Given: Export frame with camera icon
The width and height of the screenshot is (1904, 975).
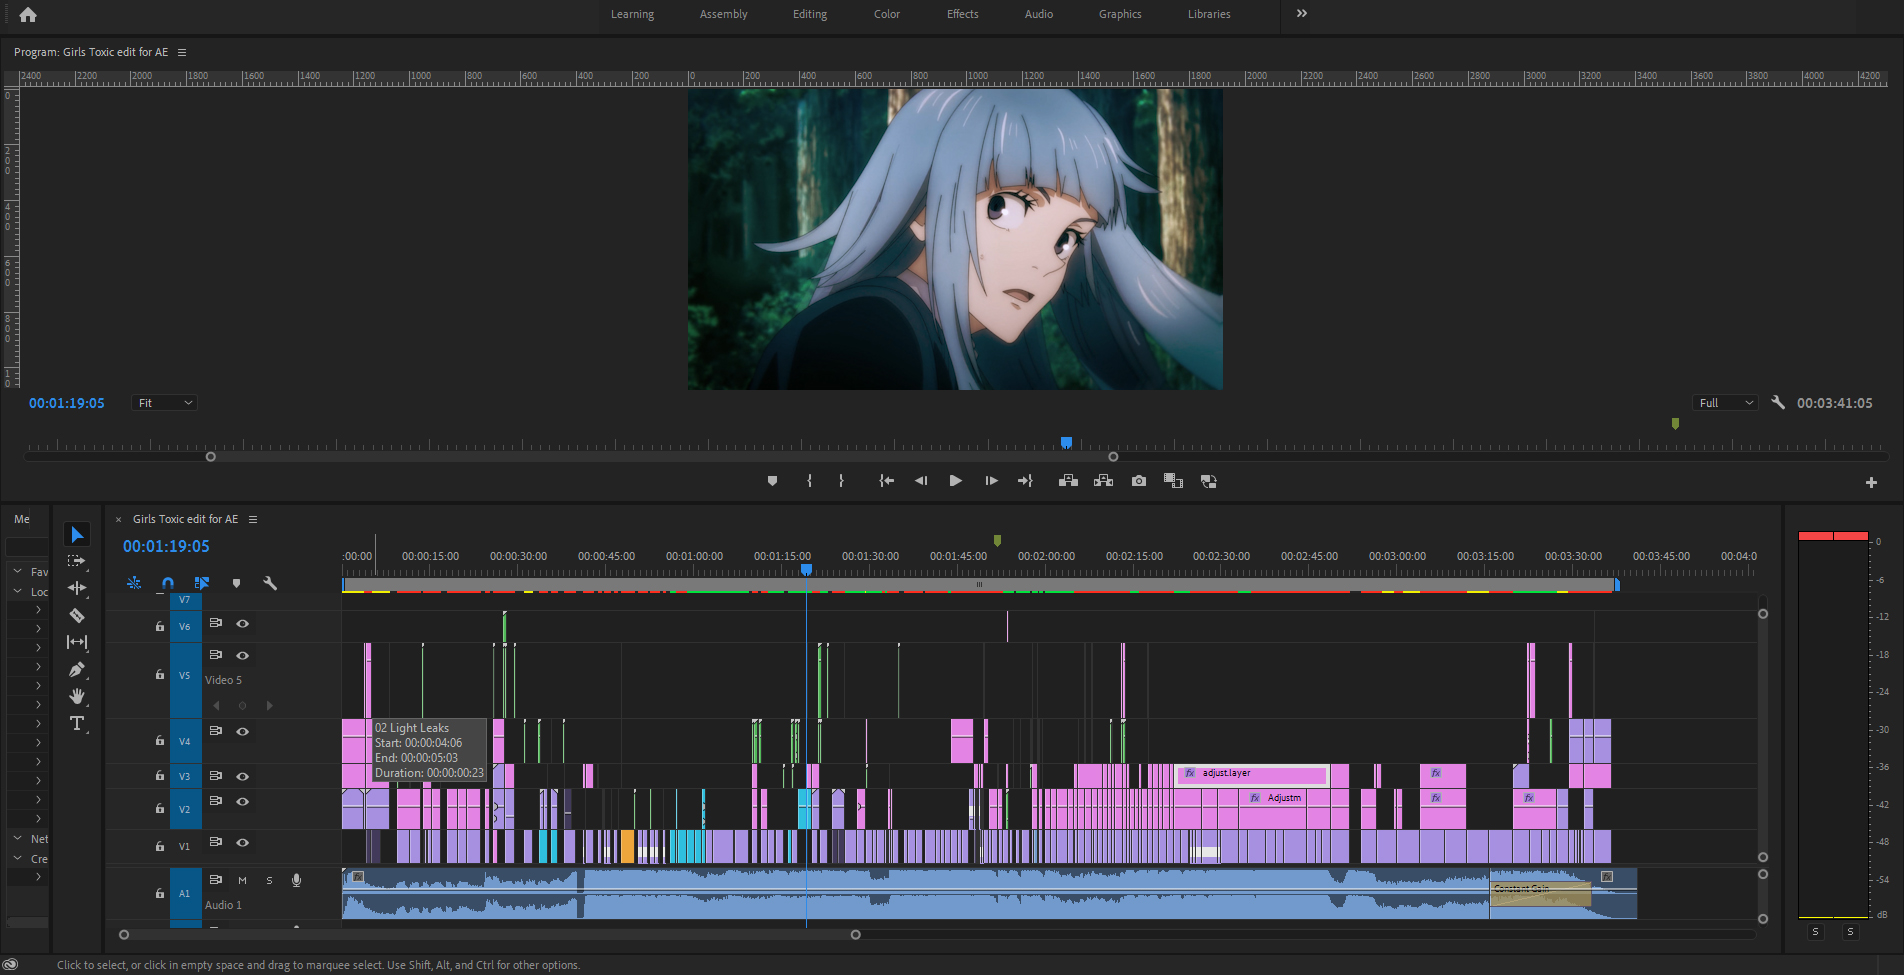Looking at the screenshot, I should [1138, 481].
